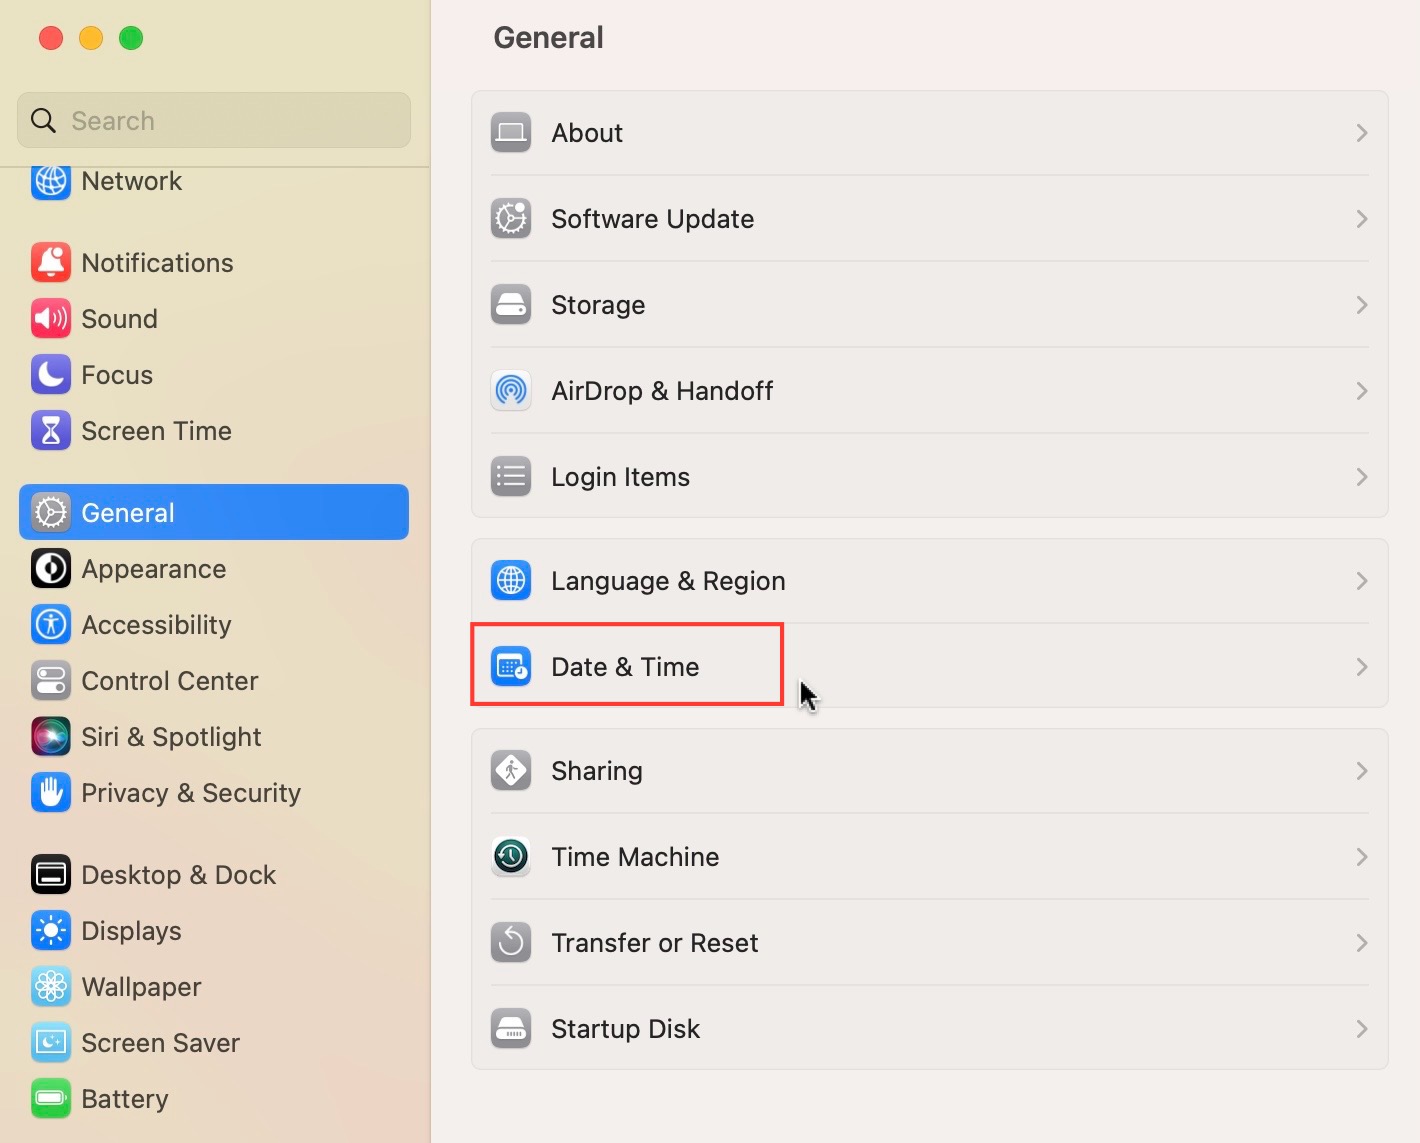Click the Sharing icon
The width and height of the screenshot is (1420, 1143).
click(511, 771)
